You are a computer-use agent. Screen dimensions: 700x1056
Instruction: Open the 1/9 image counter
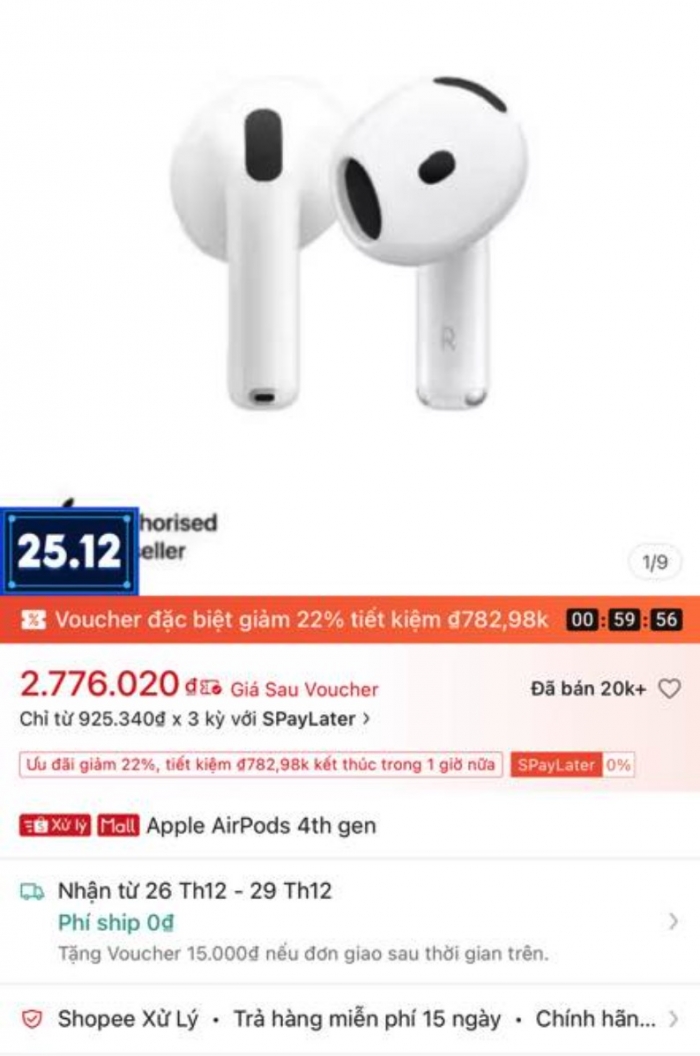click(x=655, y=562)
